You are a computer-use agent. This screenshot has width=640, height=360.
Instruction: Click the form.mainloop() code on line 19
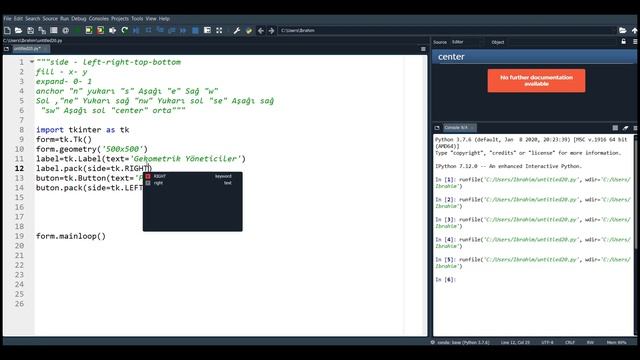click(x=71, y=236)
